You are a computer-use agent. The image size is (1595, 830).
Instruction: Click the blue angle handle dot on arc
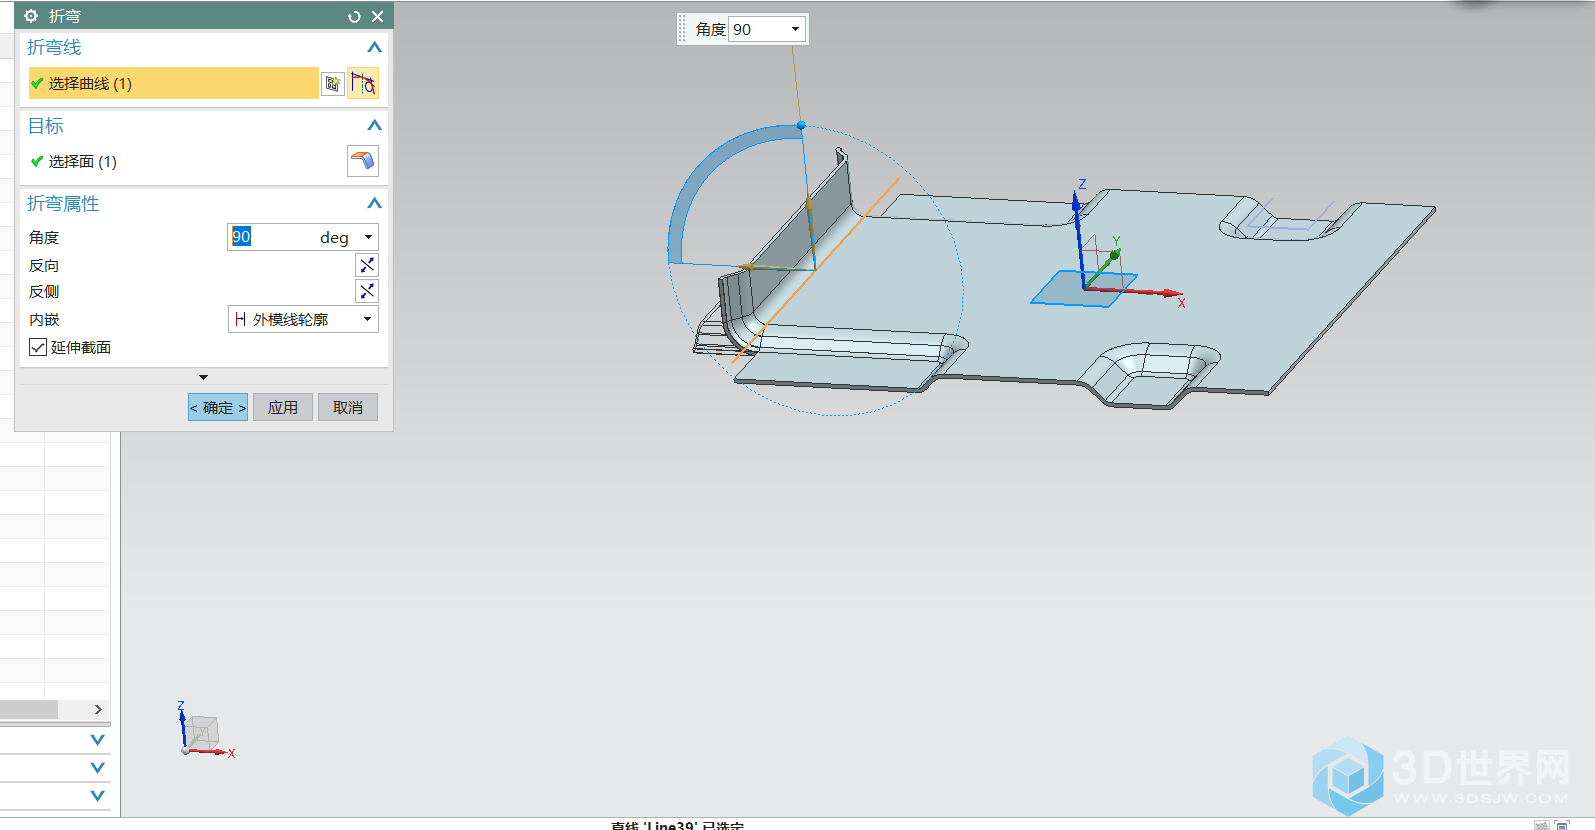(801, 125)
